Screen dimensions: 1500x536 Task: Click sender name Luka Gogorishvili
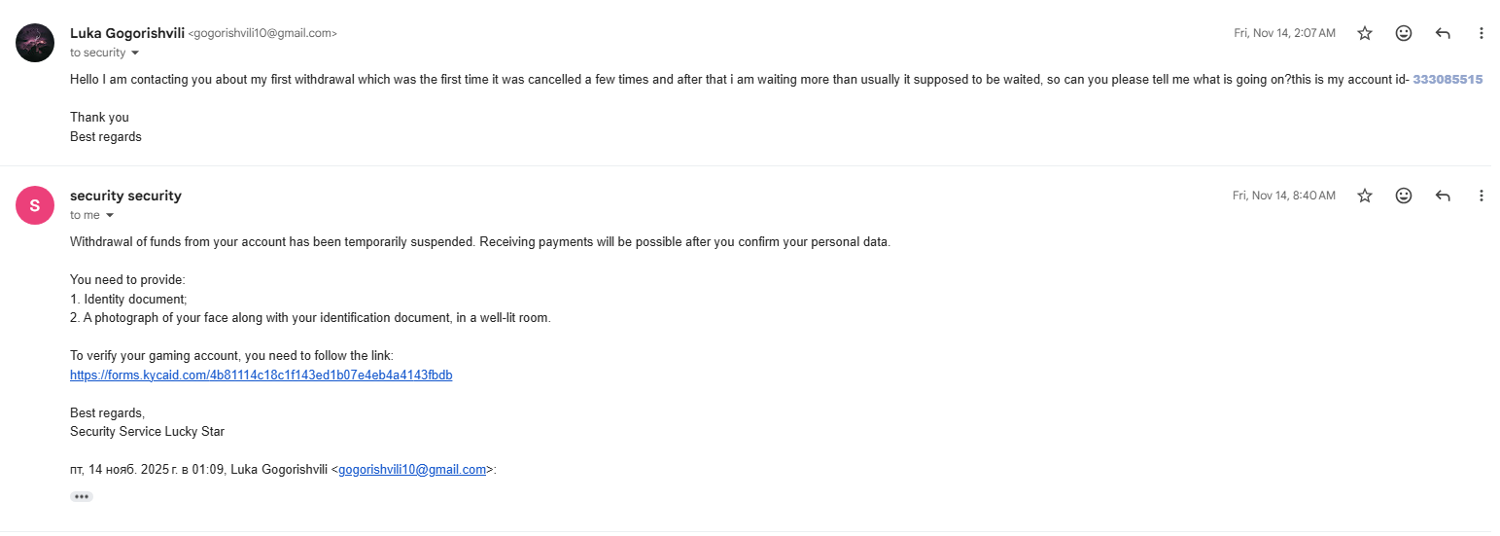pos(127,33)
